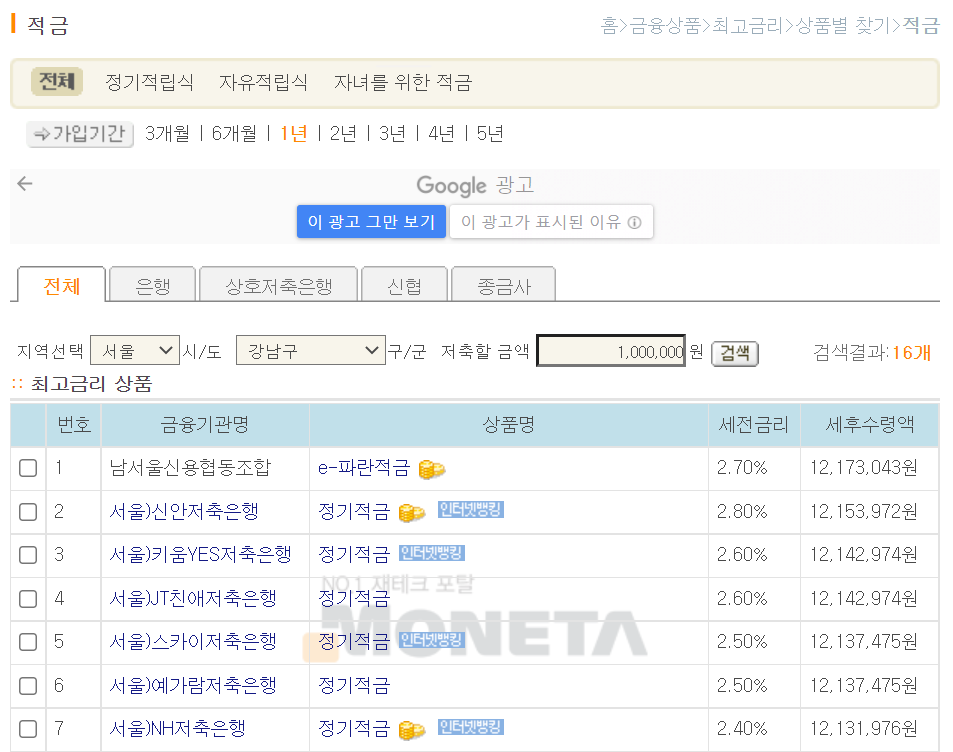Check the box for row 2 서울)신안저축은행
This screenshot has width=953, height=752.
point(28,512)
